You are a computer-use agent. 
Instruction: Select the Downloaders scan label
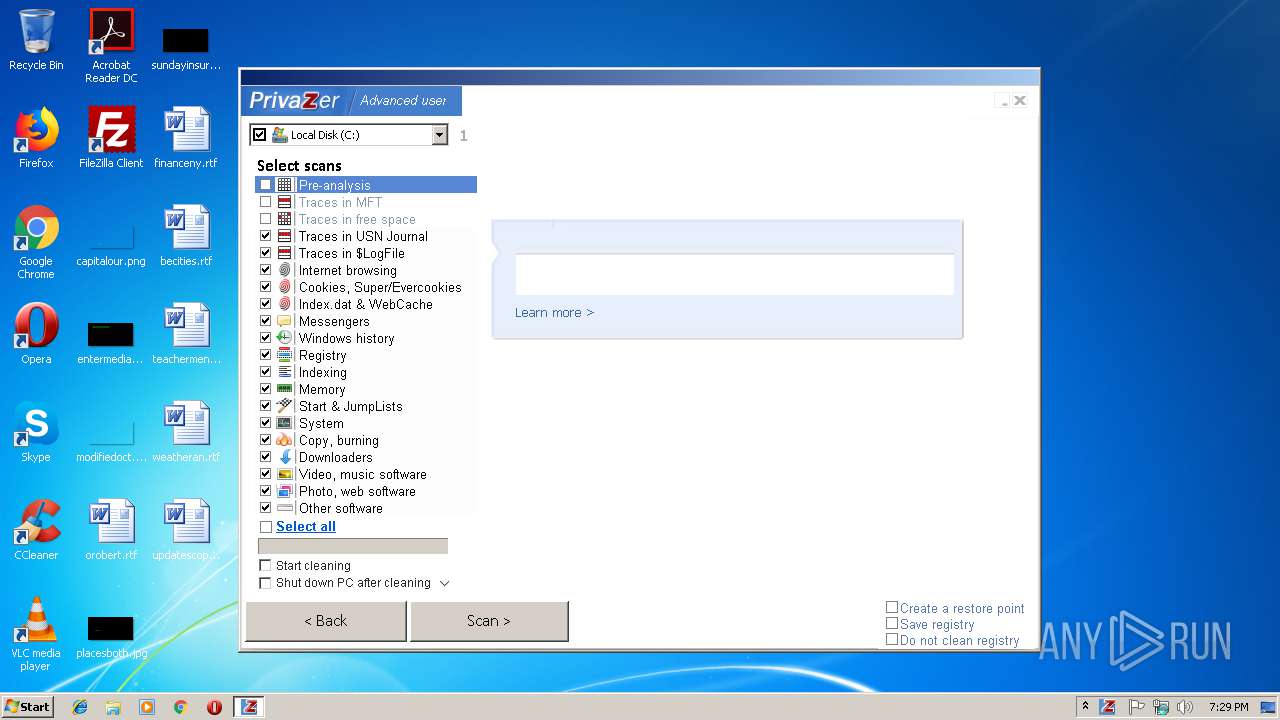tap(336, 457)
